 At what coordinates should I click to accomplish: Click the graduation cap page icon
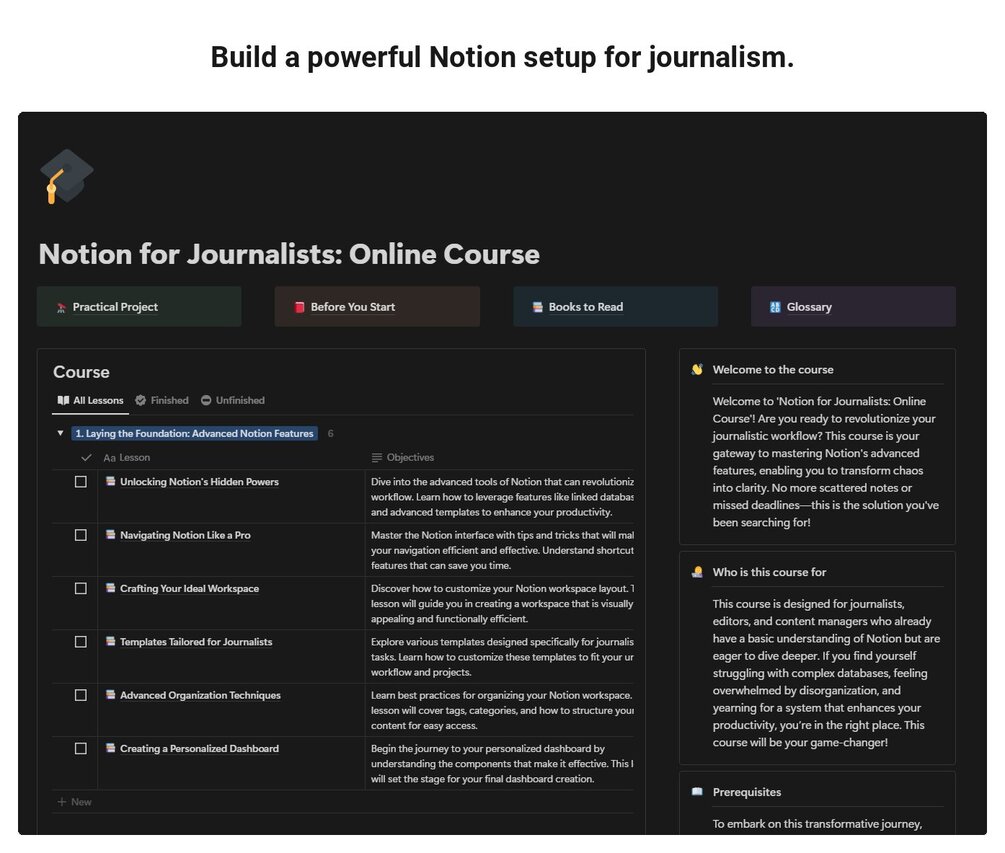click(x=67, y=177)
